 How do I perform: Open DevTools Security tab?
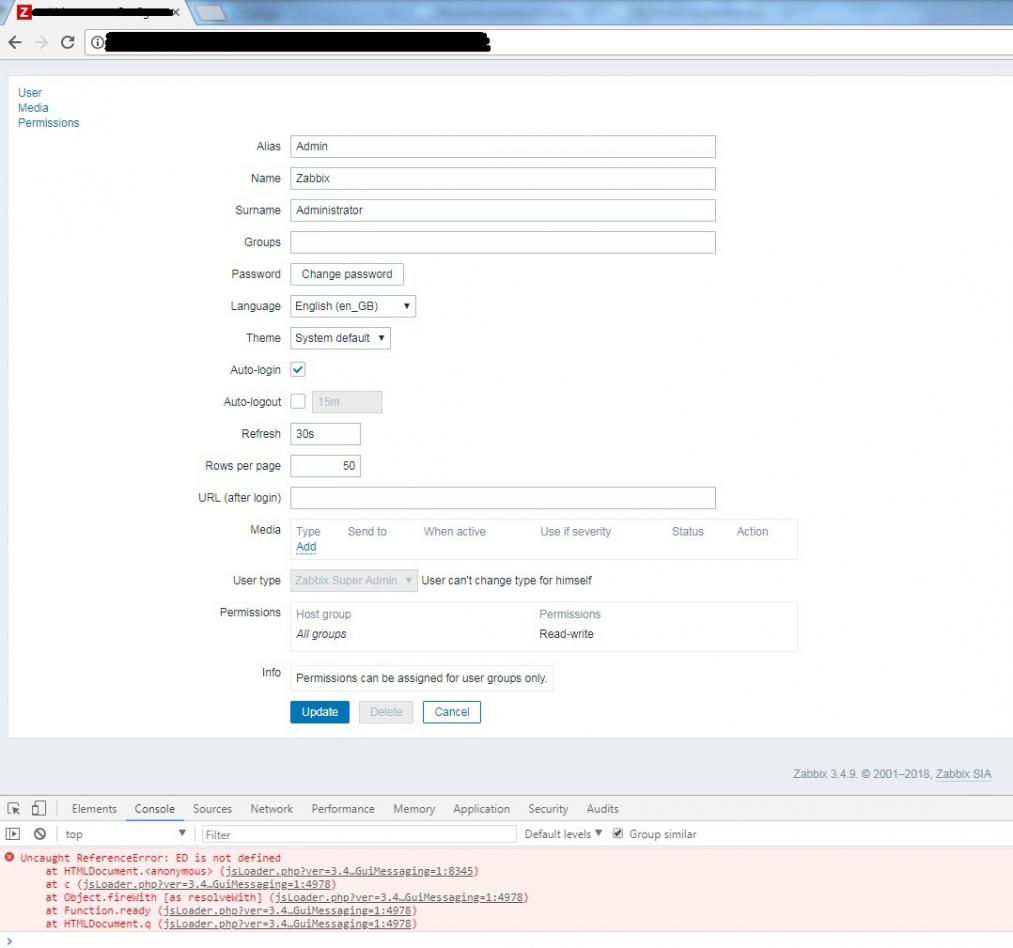click(548, 808)
